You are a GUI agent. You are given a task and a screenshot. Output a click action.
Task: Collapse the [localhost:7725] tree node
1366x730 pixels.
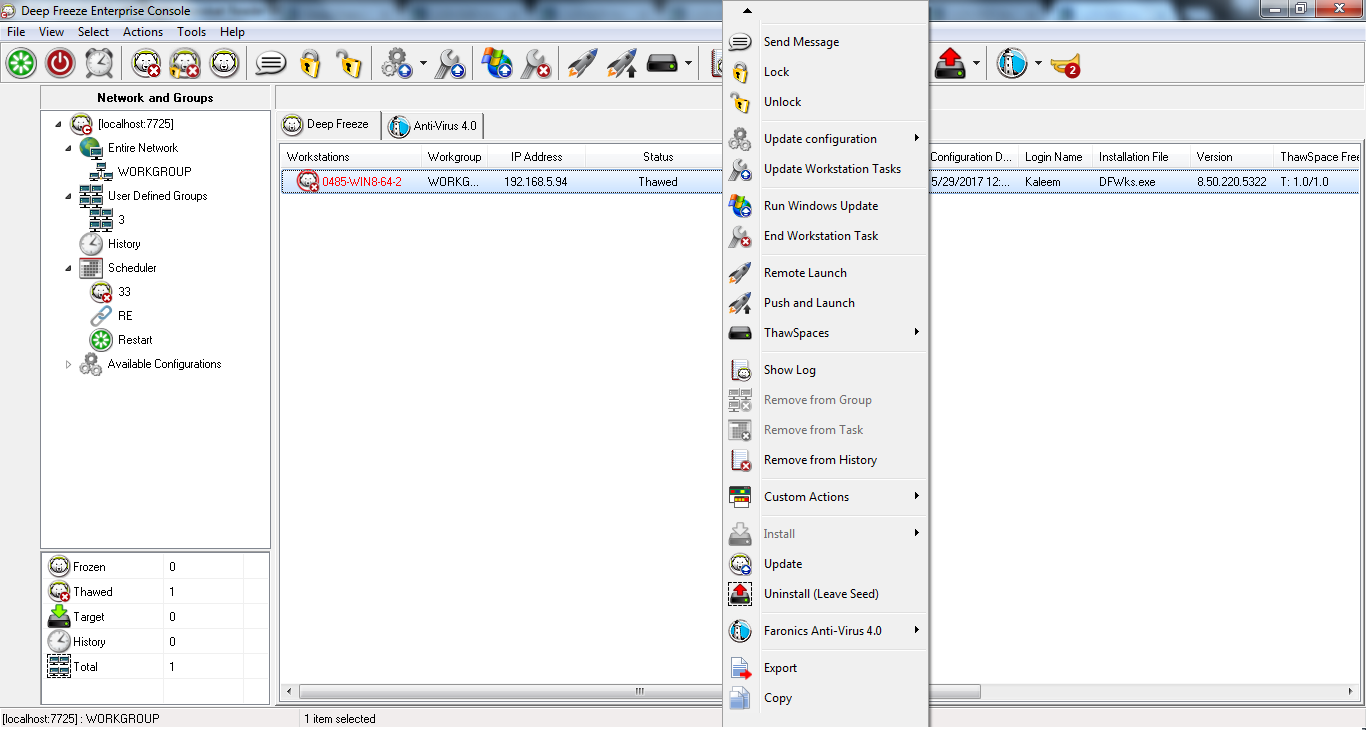[x=58, y=124]
